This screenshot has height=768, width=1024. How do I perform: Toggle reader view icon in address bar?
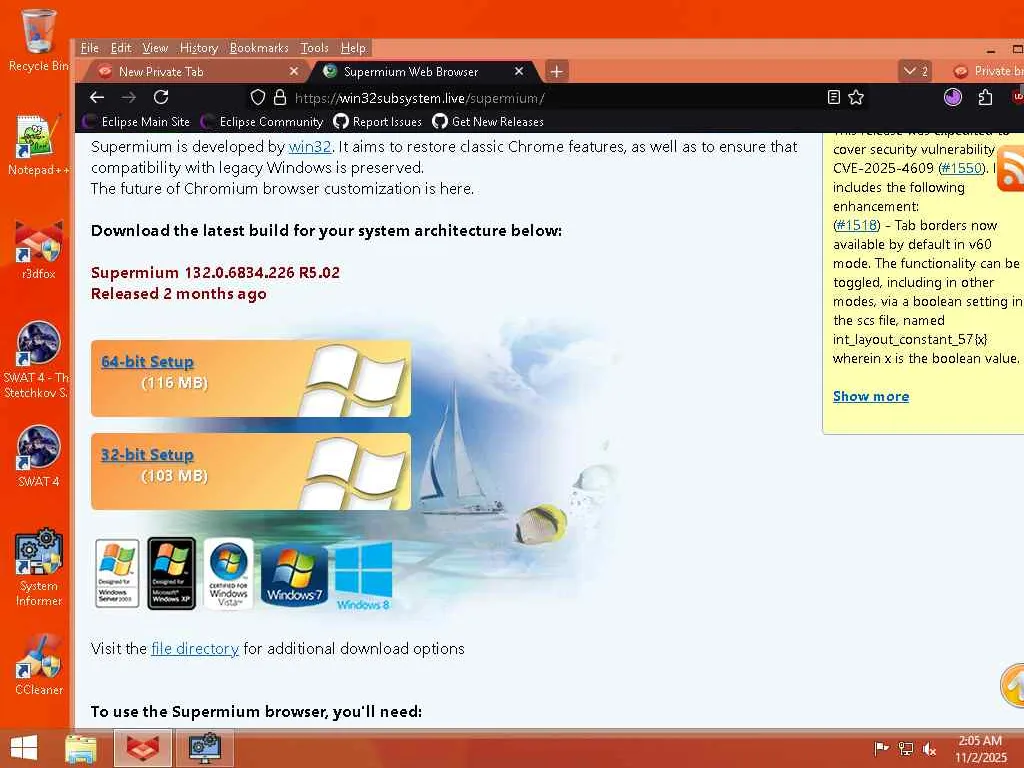click(x=833, y=97)
